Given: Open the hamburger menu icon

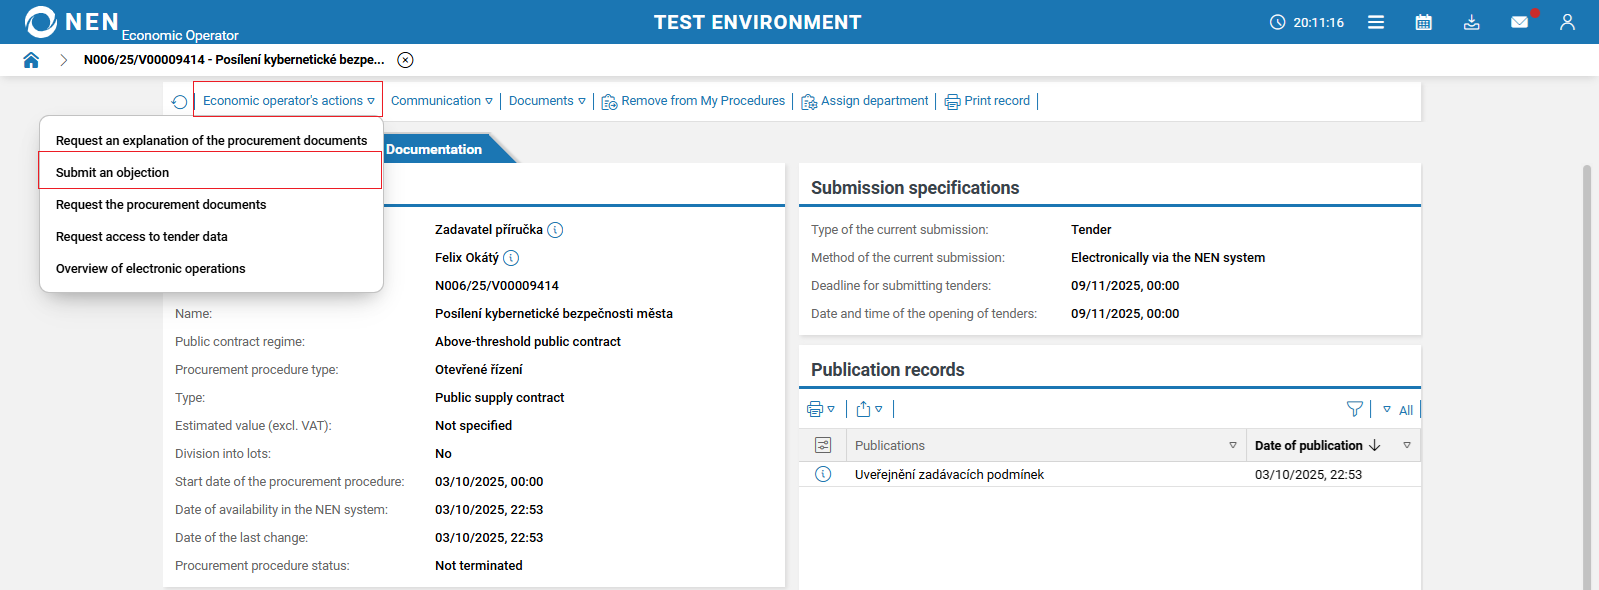Looking at the screenshot, I should 1376,22.
